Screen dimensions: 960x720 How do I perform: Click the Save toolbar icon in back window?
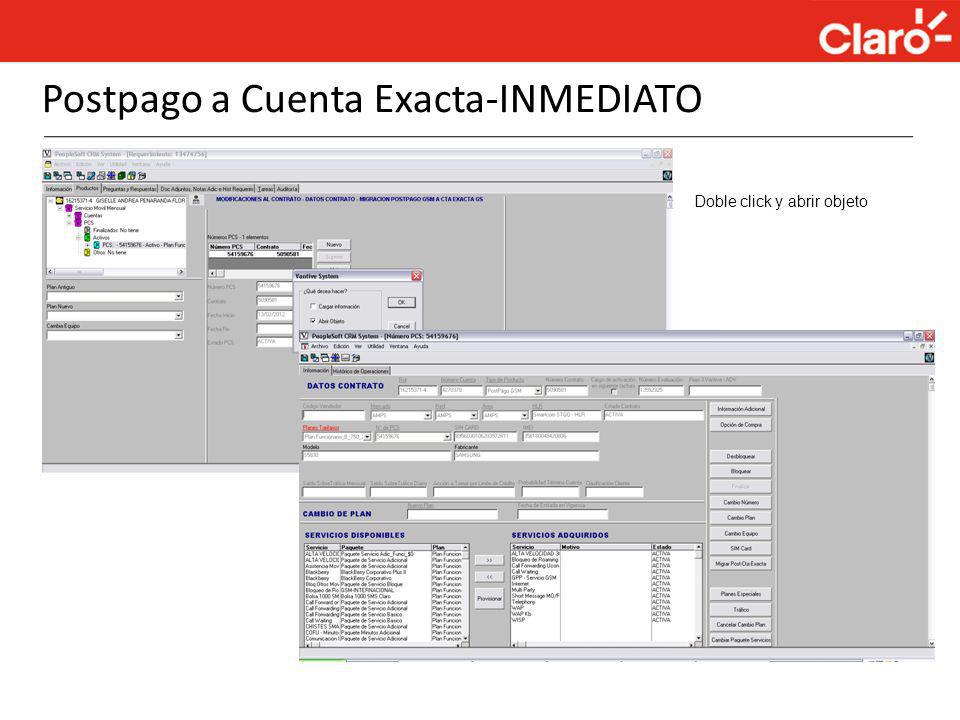point(48,176)
